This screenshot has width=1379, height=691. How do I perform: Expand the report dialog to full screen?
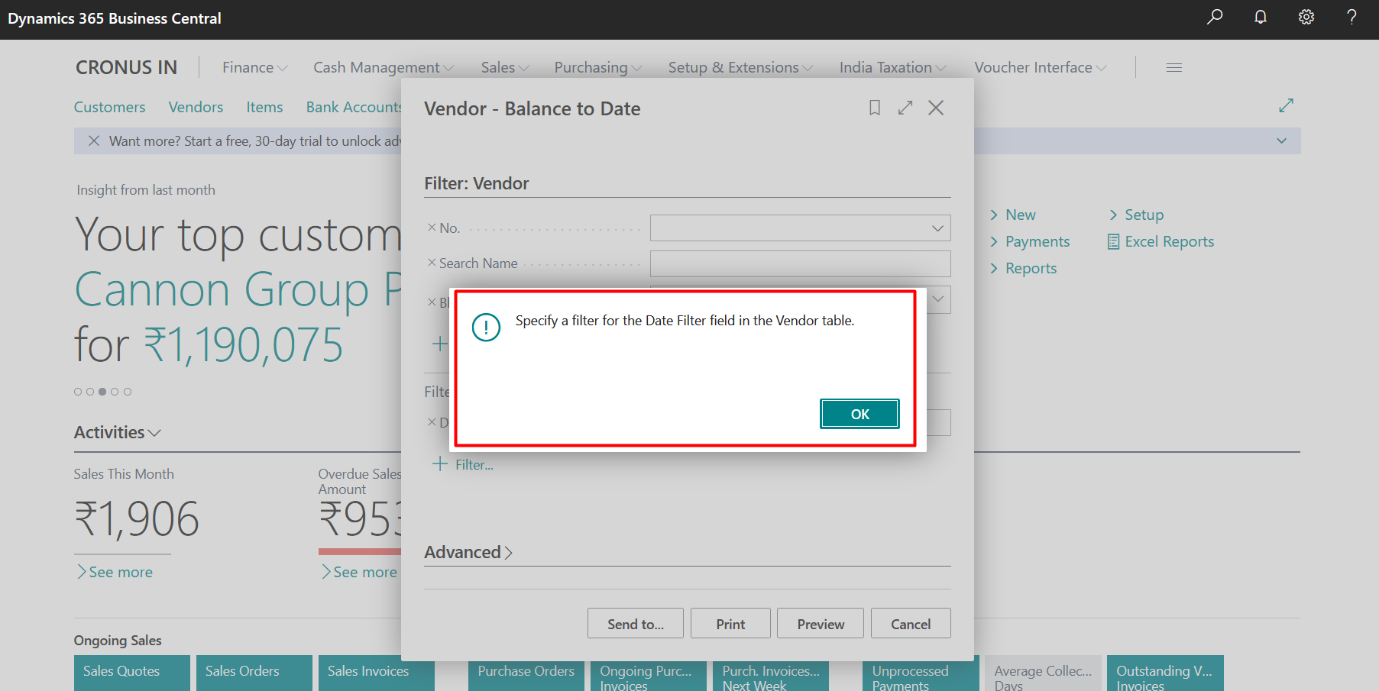pyautogui.click(x=905, y=107)
